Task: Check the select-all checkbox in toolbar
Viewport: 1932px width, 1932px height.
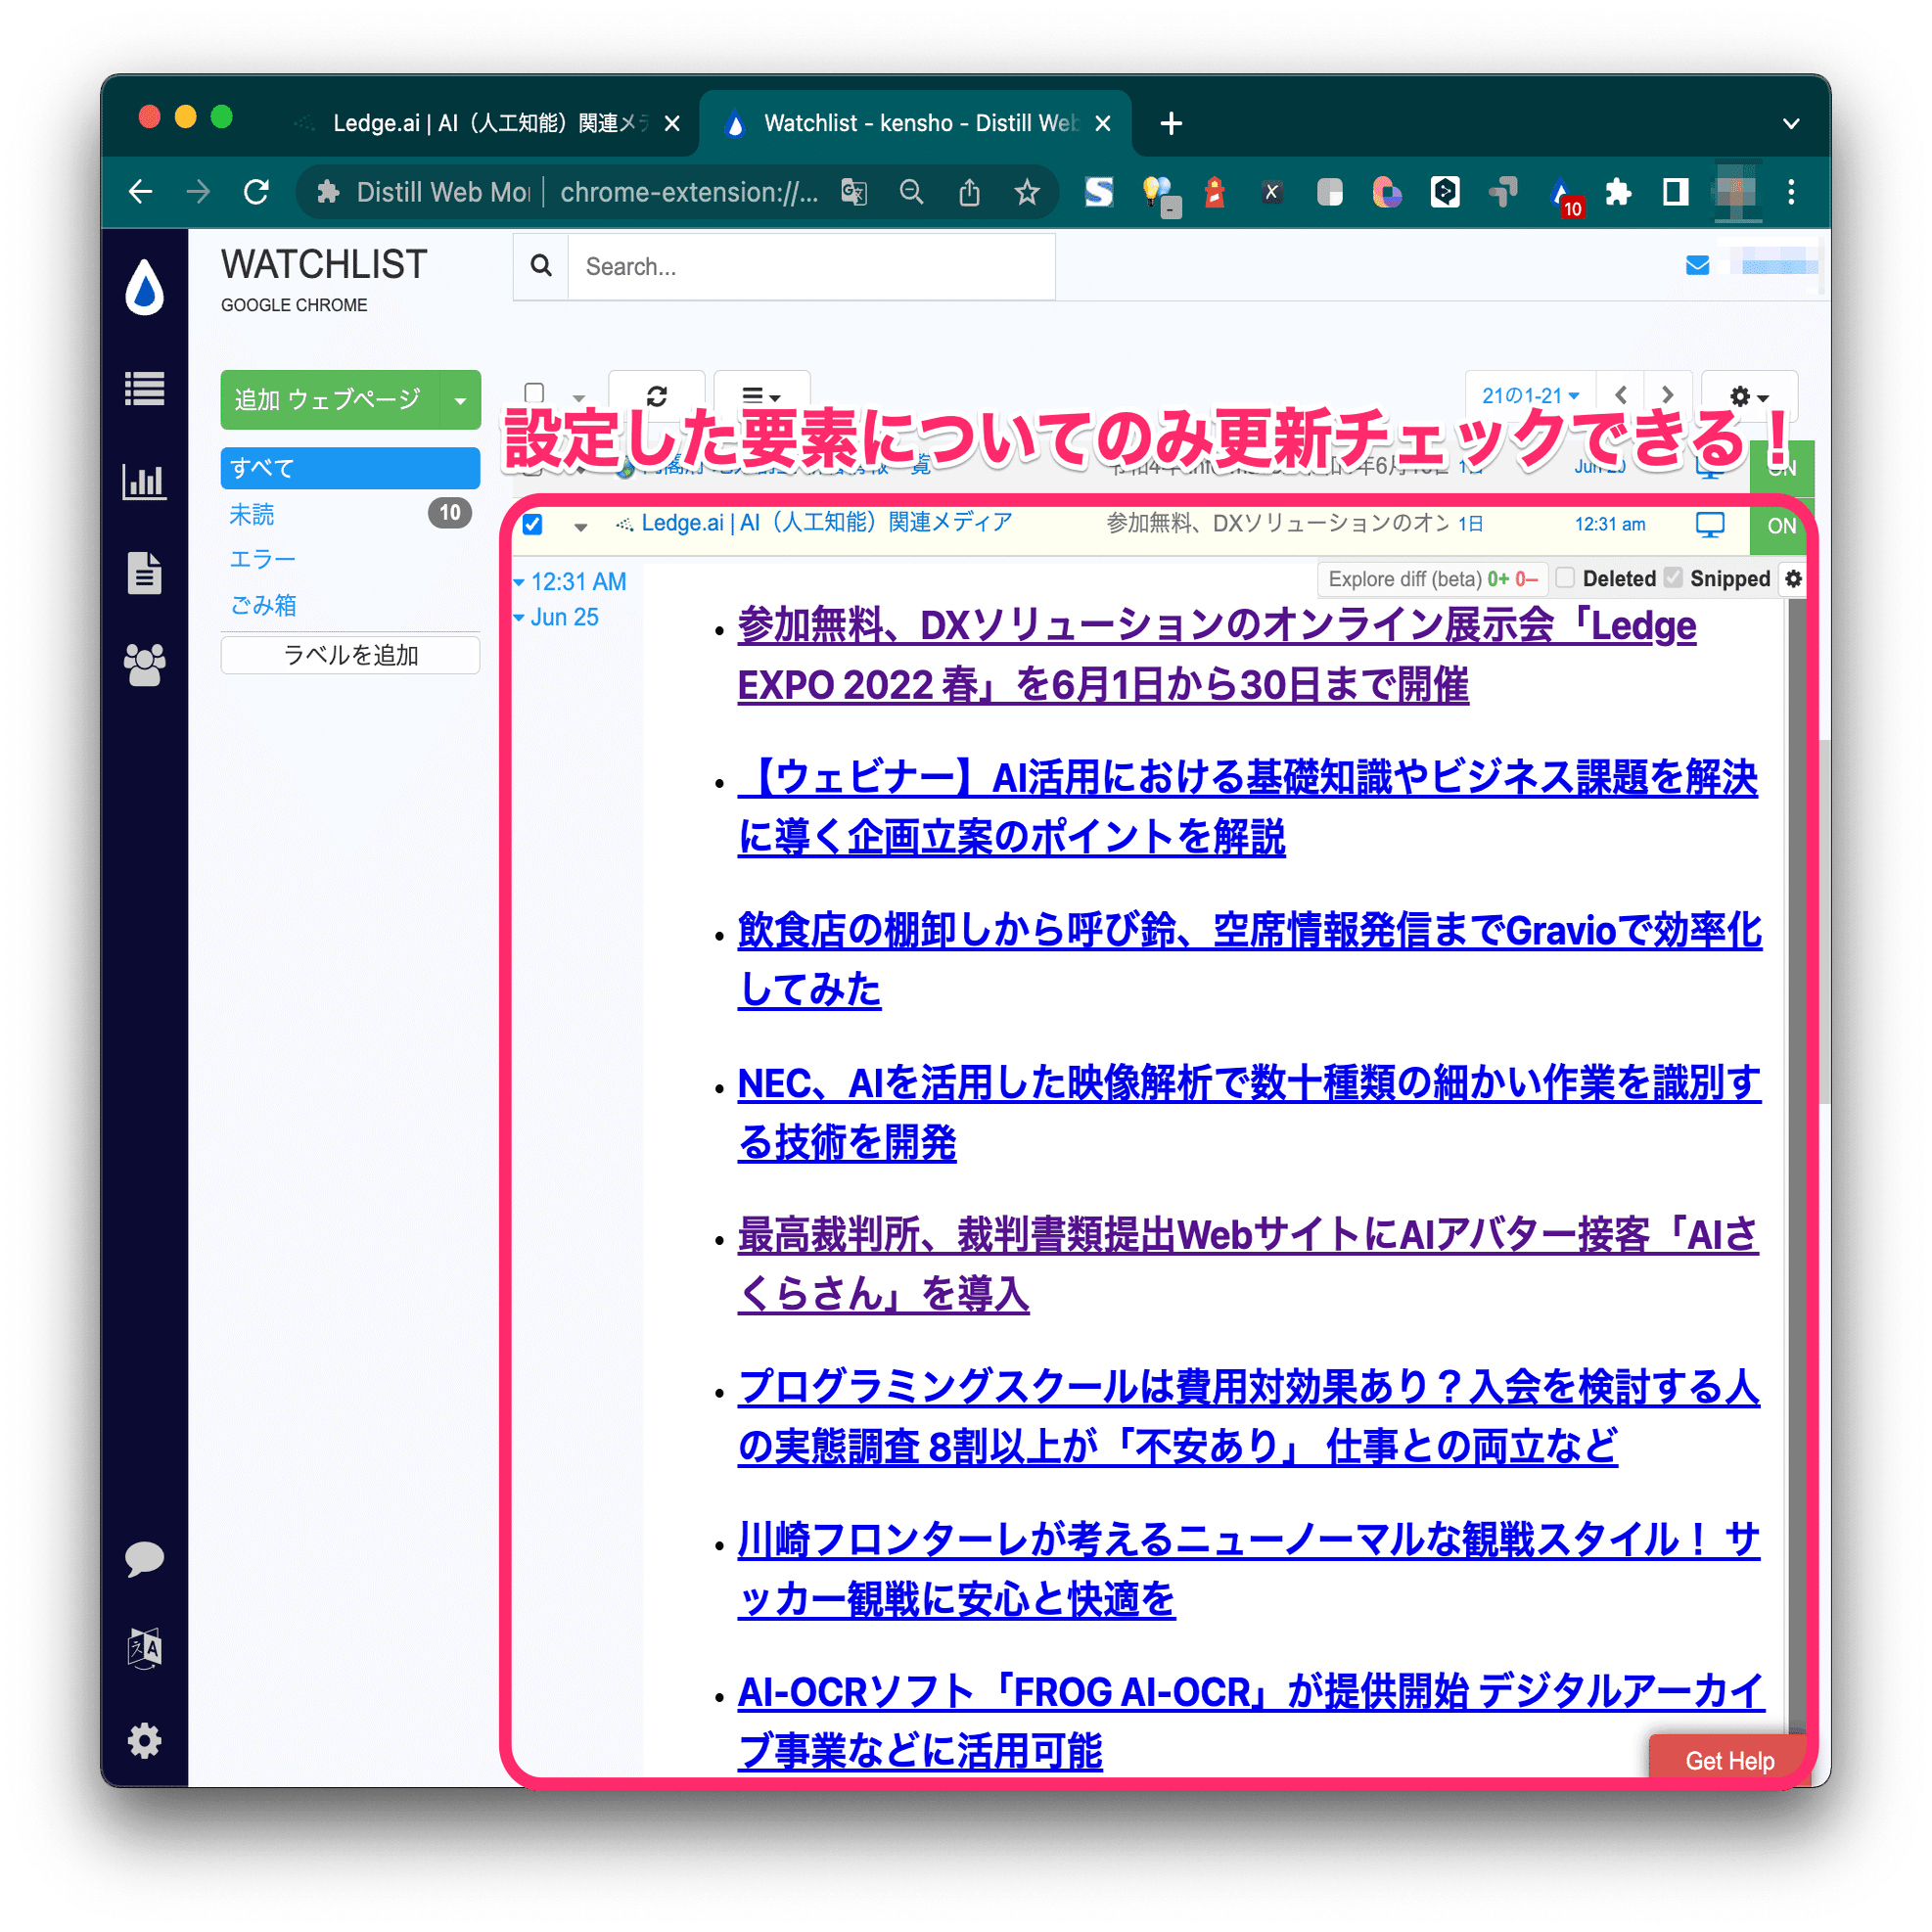Action: (535, 393)
